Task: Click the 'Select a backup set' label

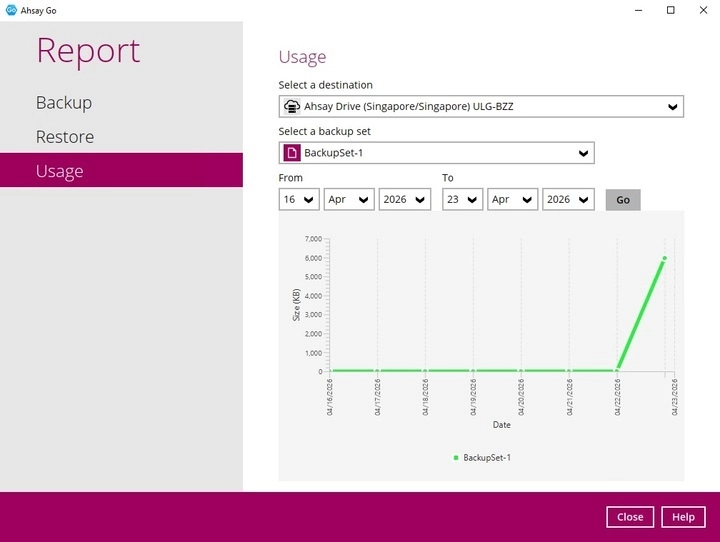Action: pyautogui.click(x=324, y=131)
